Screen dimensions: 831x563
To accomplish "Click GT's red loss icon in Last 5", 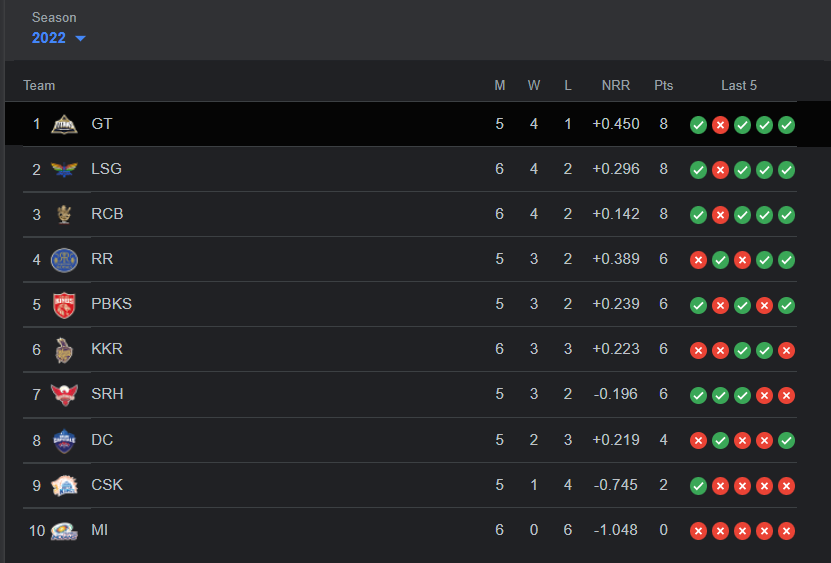I will 720,125.
